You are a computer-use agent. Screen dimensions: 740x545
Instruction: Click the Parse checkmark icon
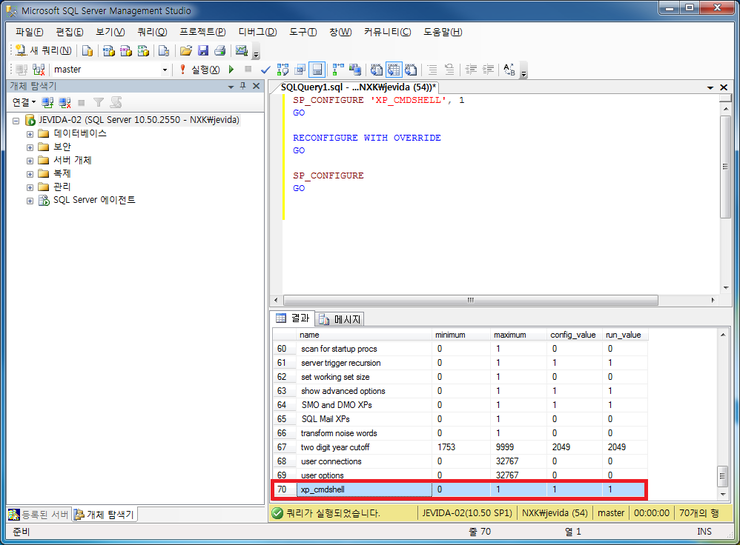click(265, 70)
